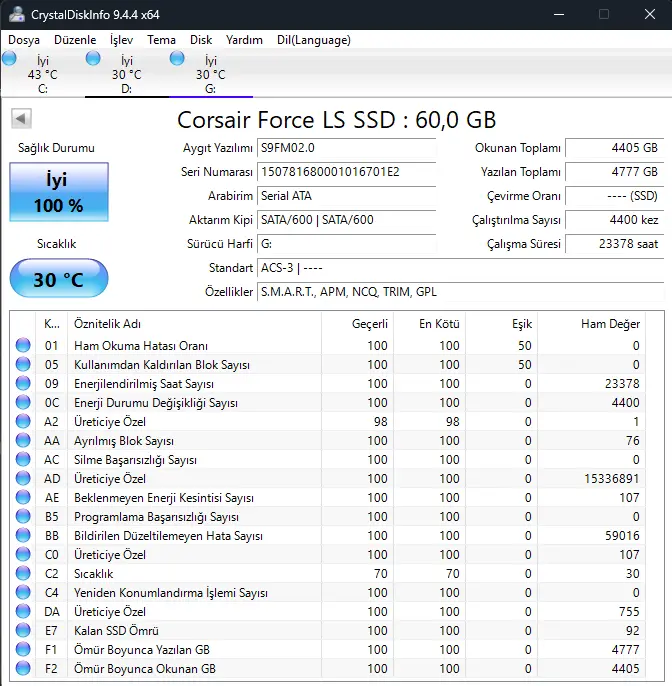This screenshot has height=686, width=672.
Task: Go to previous disk with left arrow button
Action: [21, 118]
